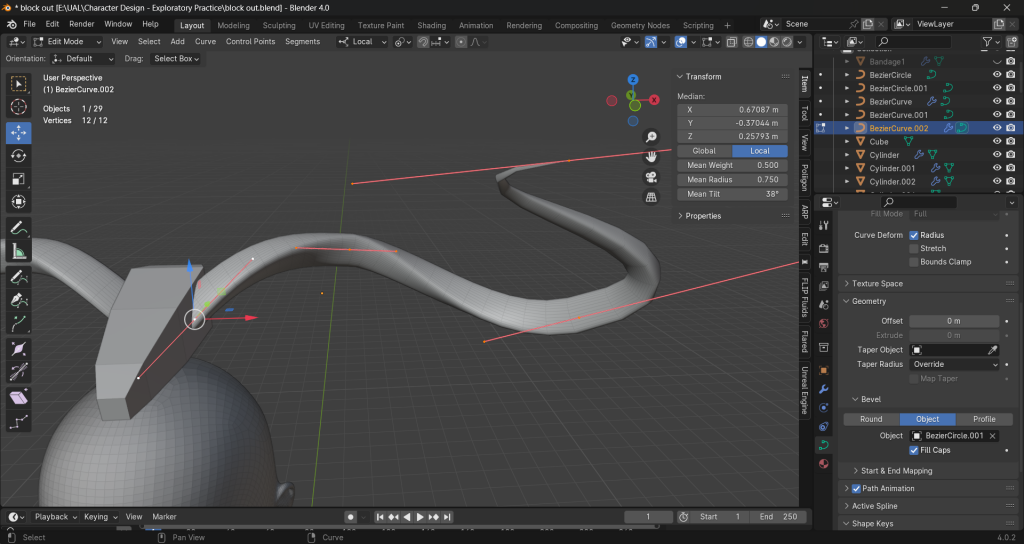Clear the BezierCircle.001 bevel object
This screenshot has width=1024, height=544.
click(993, 436)
